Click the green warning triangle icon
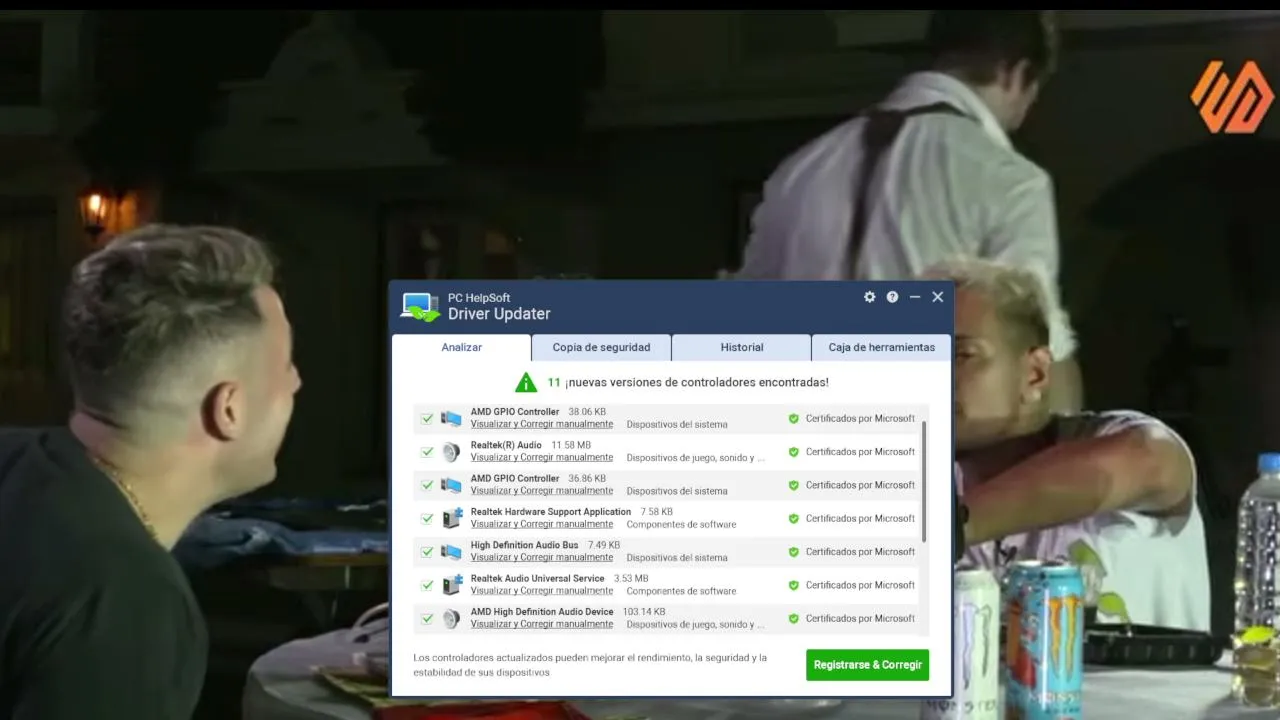The image size is (1280, 720). 526,382
